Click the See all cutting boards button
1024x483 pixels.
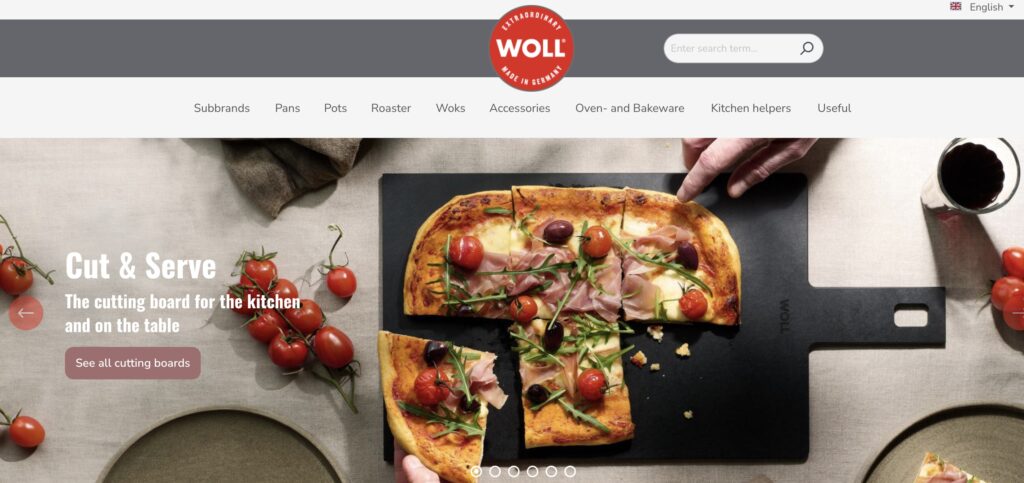133,363
